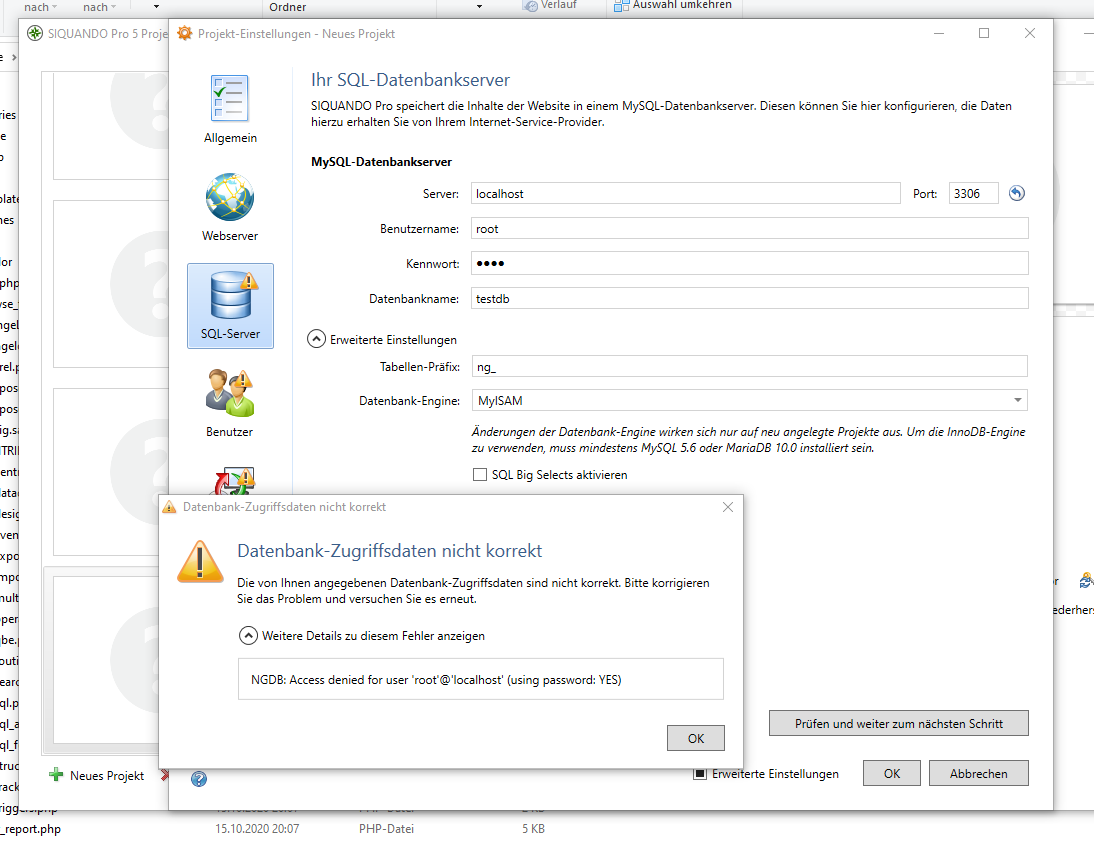The width and height of the screenshot is (1094, 842).
Task: Click the Verlauf icon in Explorer ribbon
Action: tap(530, 6)
